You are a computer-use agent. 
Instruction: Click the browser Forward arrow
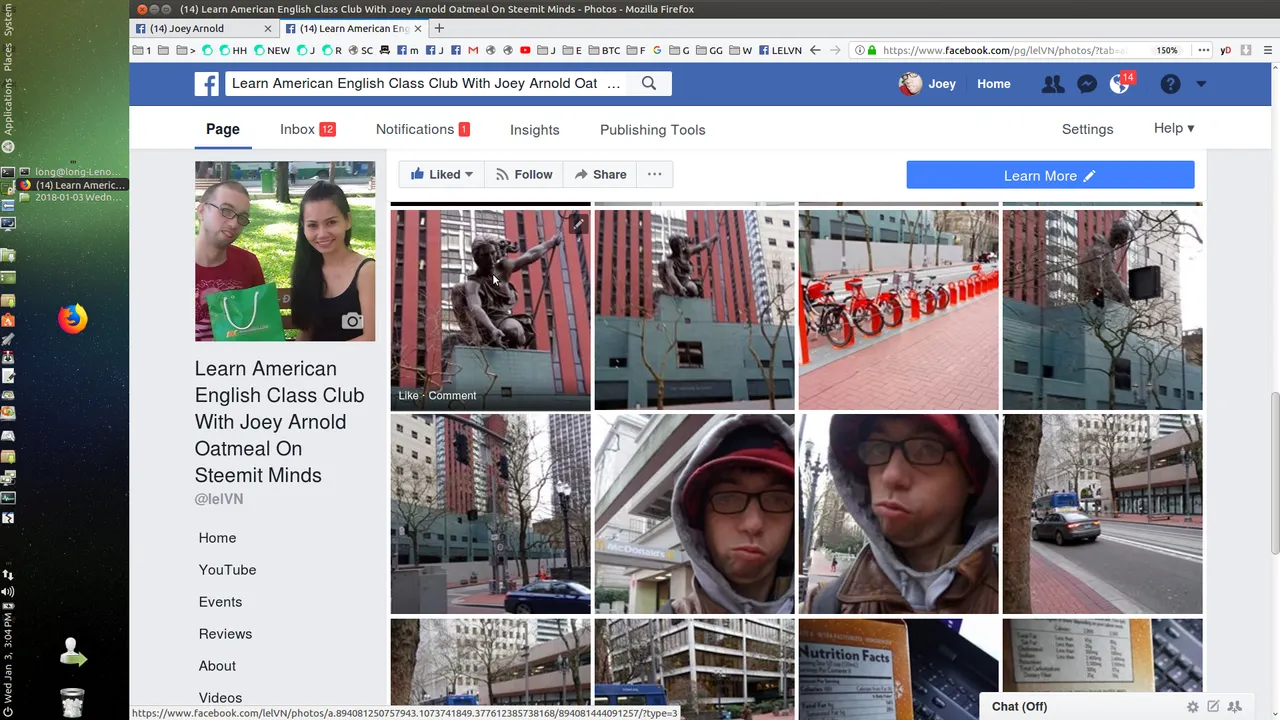[x=835, y=50]
